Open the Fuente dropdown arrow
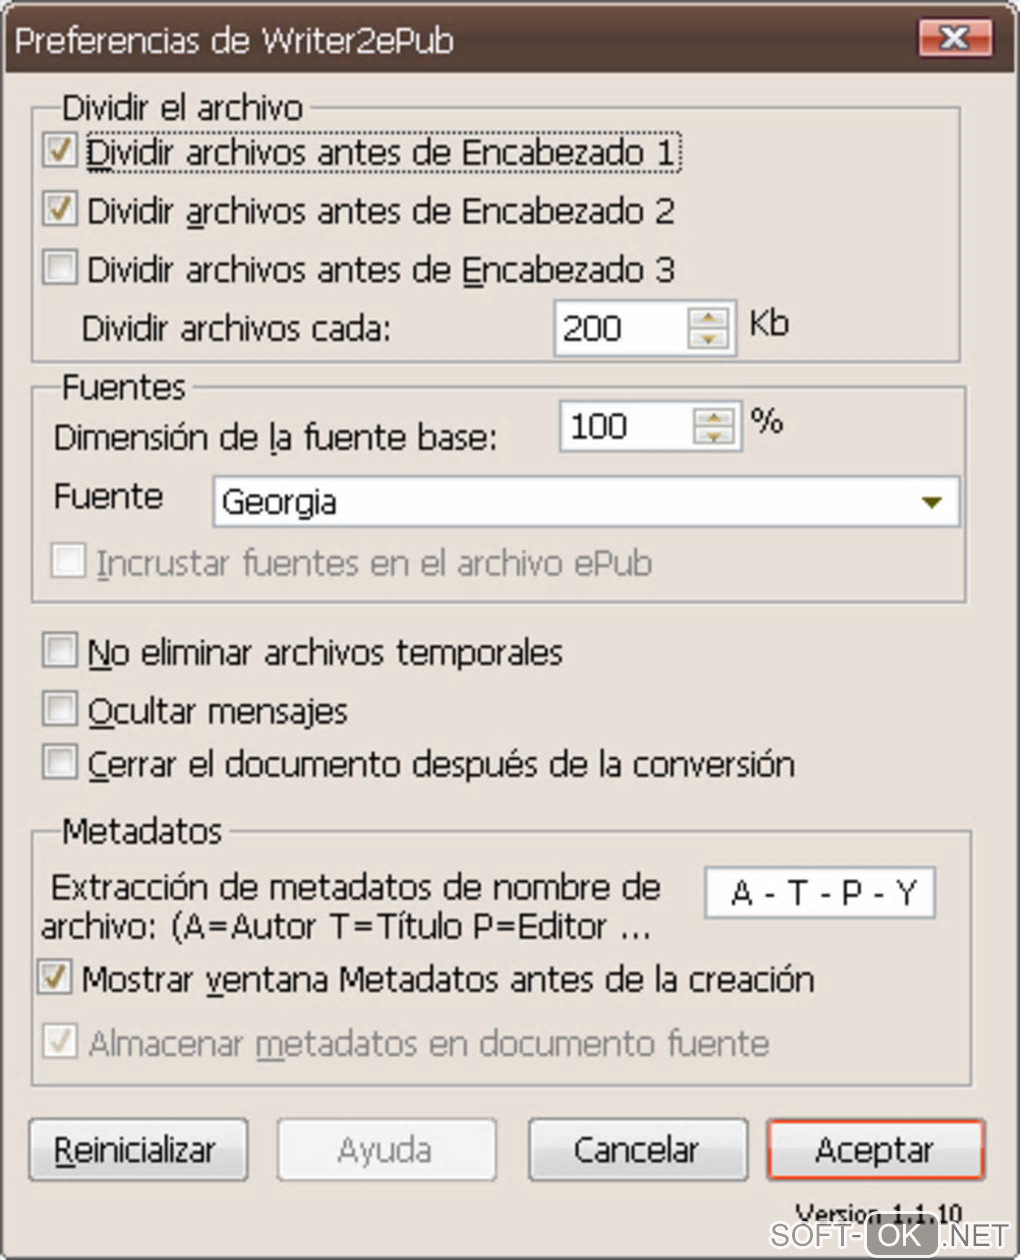This screenshot has height=1260, width=1020. [x=932, y=502]
